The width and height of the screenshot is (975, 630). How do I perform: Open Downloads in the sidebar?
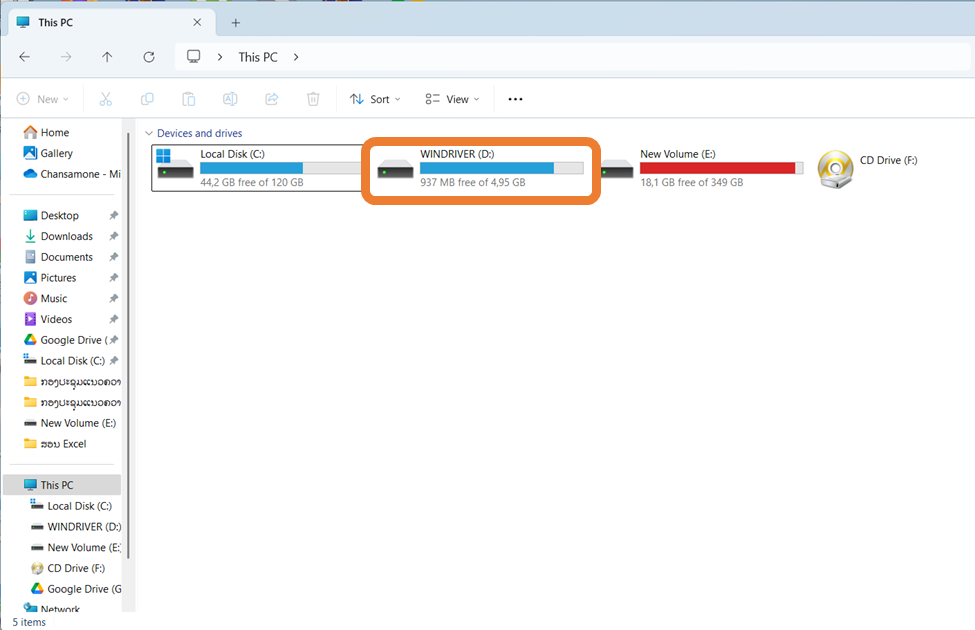coord(66,236)
